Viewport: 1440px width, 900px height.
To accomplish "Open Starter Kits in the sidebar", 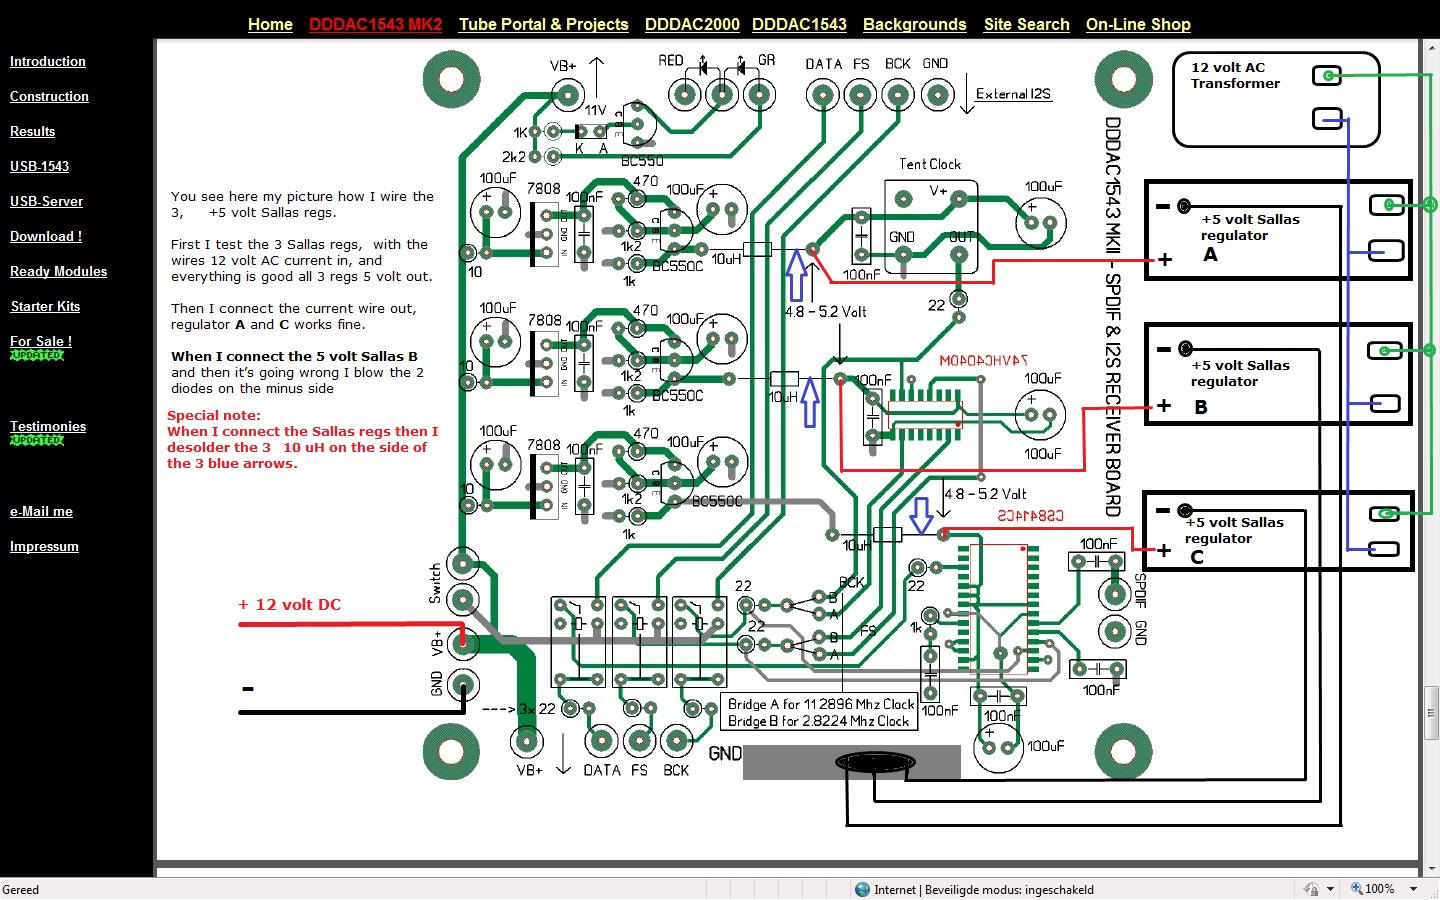I will click(45, 306).
